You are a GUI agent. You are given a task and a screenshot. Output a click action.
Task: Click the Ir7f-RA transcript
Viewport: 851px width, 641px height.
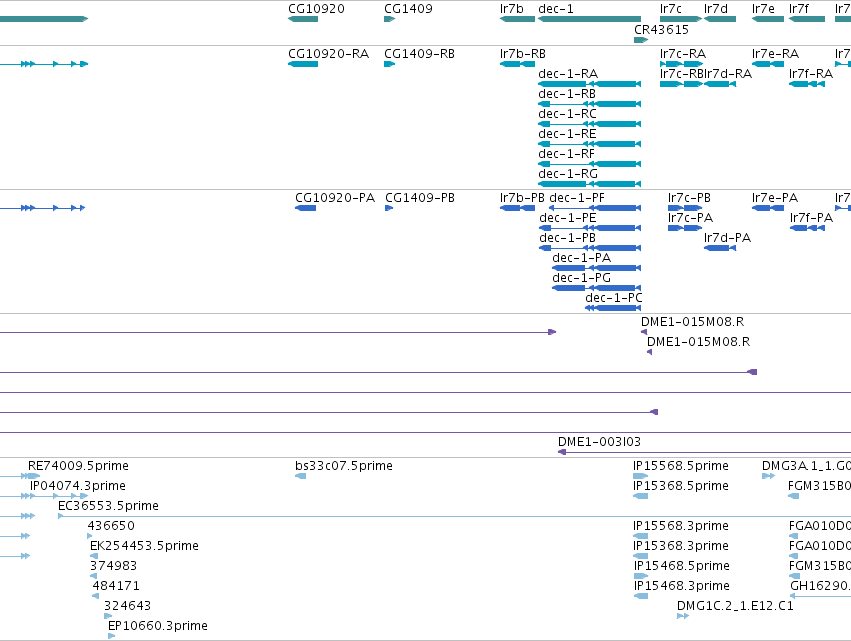coord(807,84)
